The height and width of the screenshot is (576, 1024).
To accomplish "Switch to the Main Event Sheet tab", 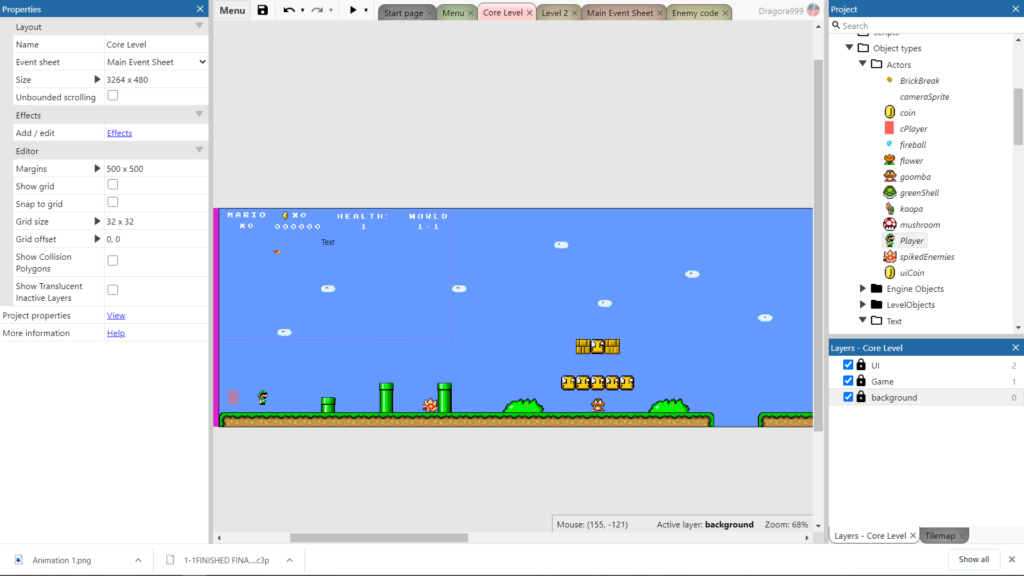I will [x=620, y=13].
